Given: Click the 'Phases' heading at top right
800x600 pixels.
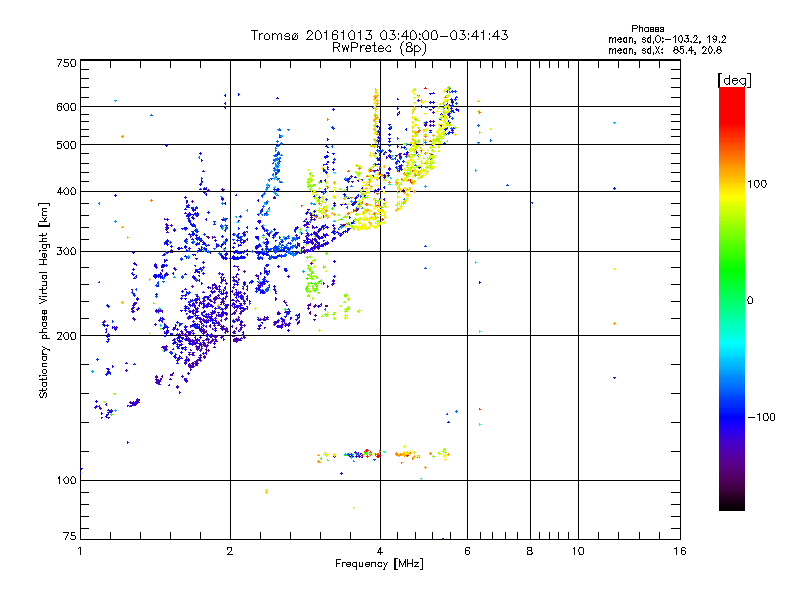Looking at the screenshot, I should click(x=647, y=29).
